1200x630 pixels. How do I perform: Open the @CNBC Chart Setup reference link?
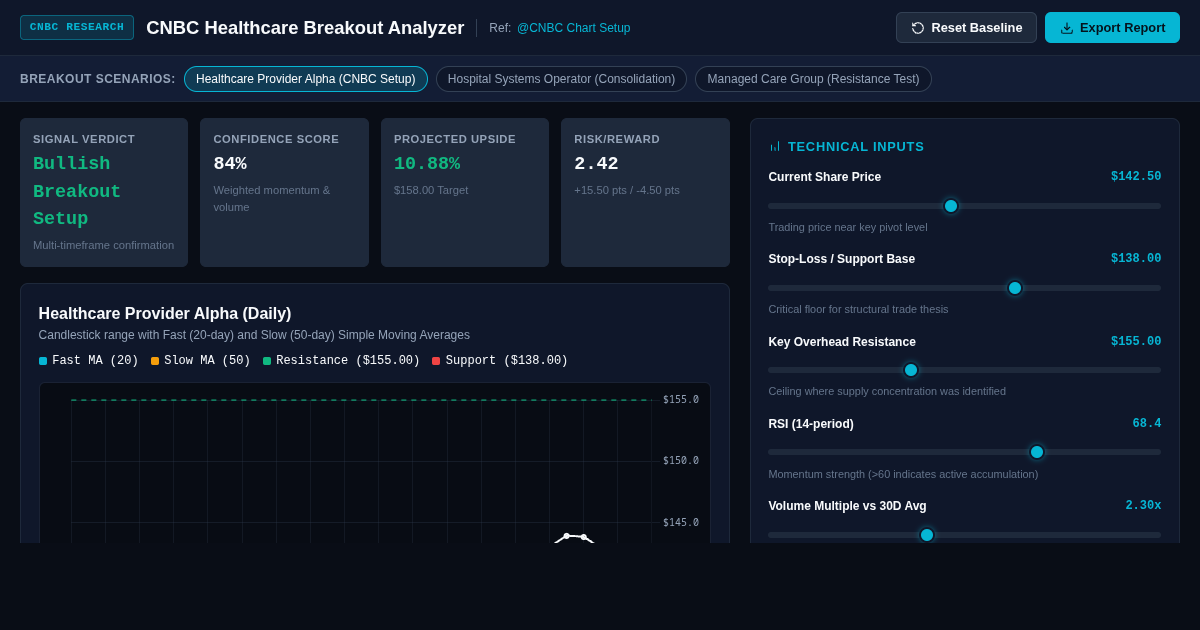573,28
